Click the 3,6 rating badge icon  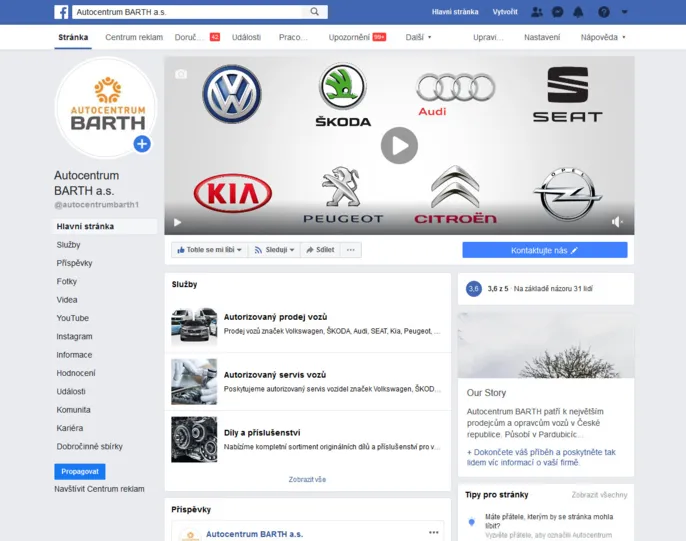[474, 289]
